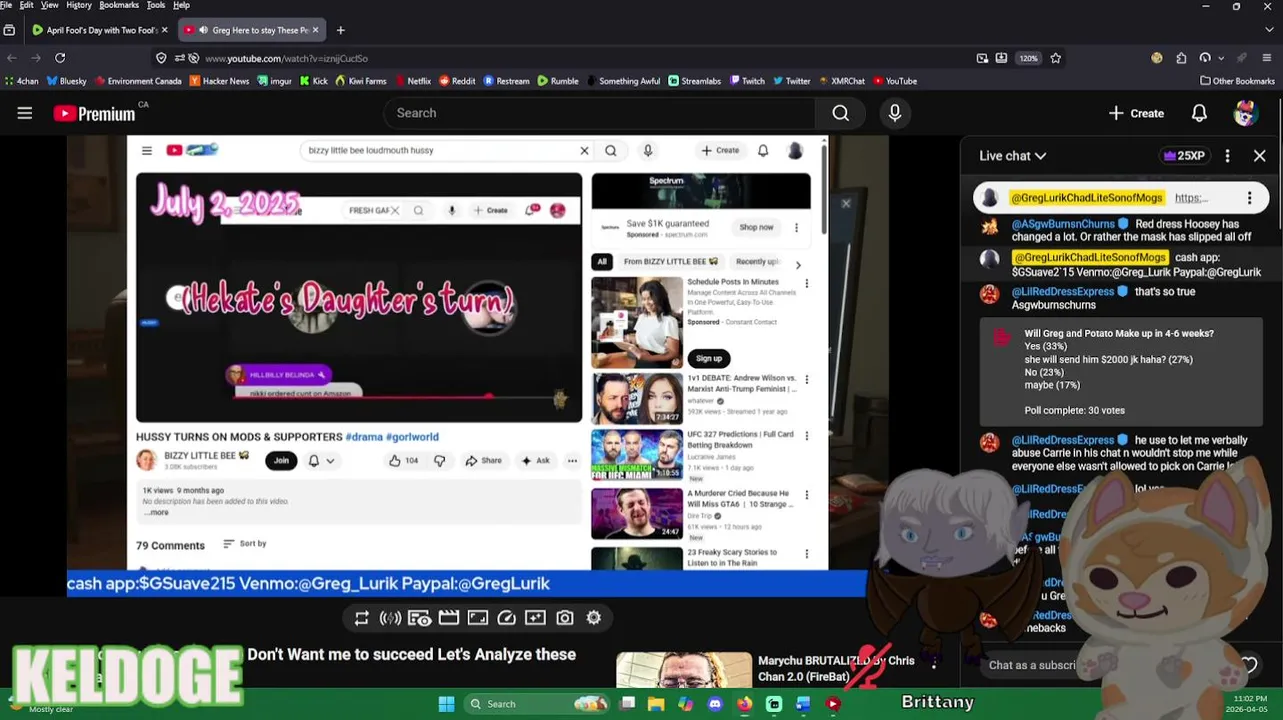Click the 25XP badge in live chat header
Viewport: 1283px width, 720px height.
[1184, 156]
